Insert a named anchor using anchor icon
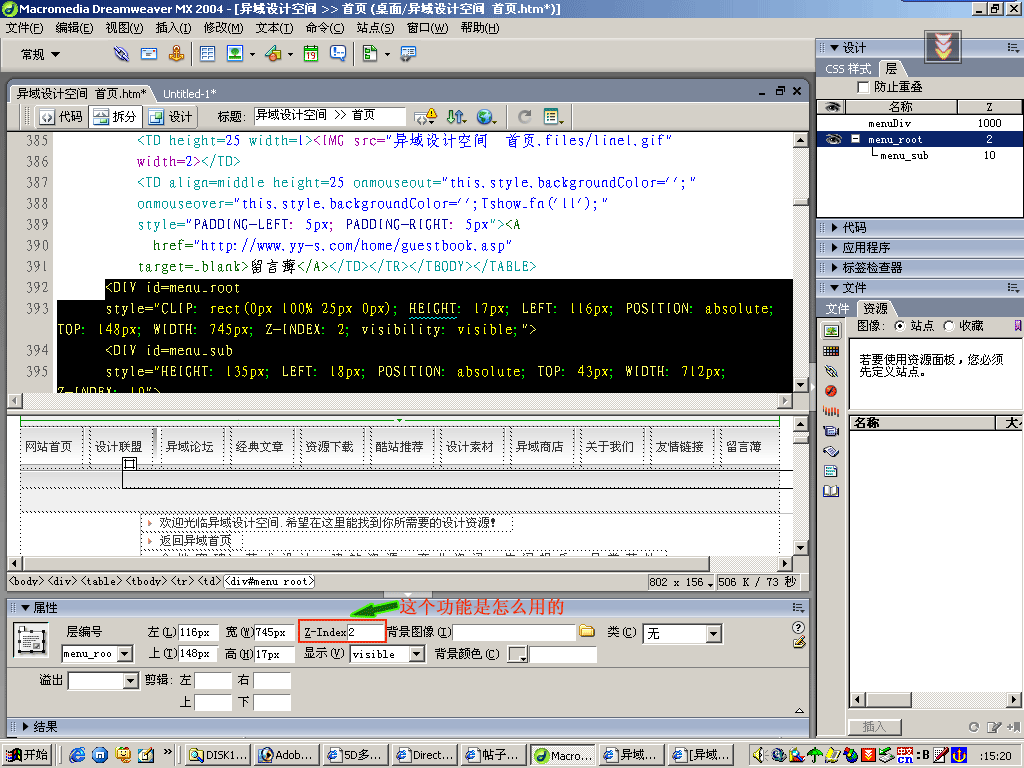This screenshot has width=1024, height=768. pos(177,54)
